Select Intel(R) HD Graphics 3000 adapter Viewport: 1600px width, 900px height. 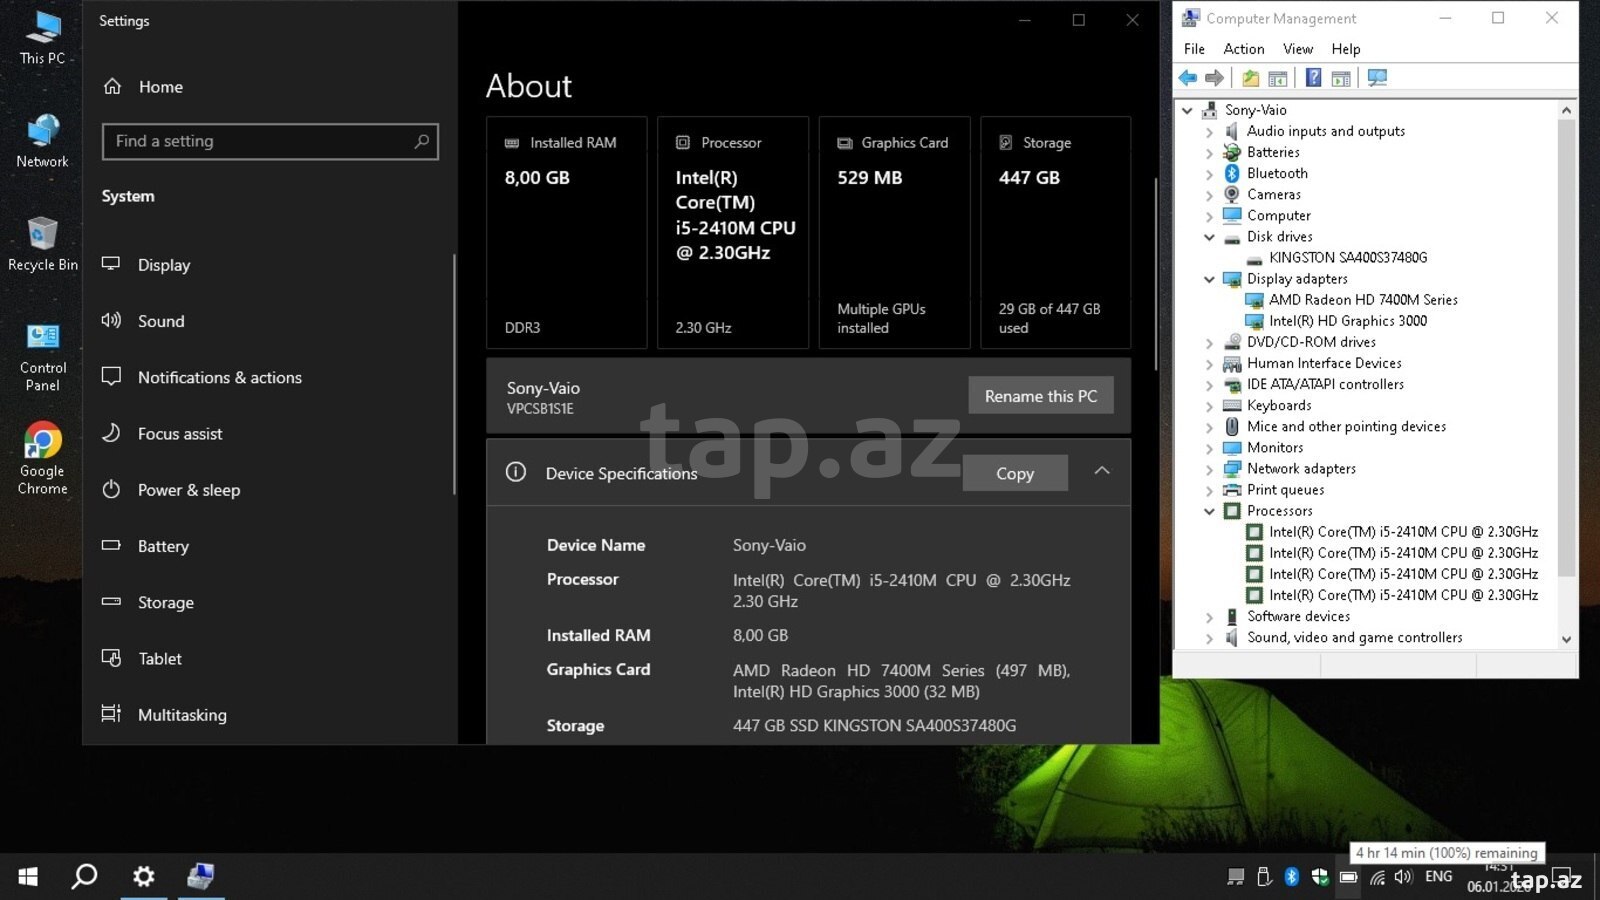1347,321
